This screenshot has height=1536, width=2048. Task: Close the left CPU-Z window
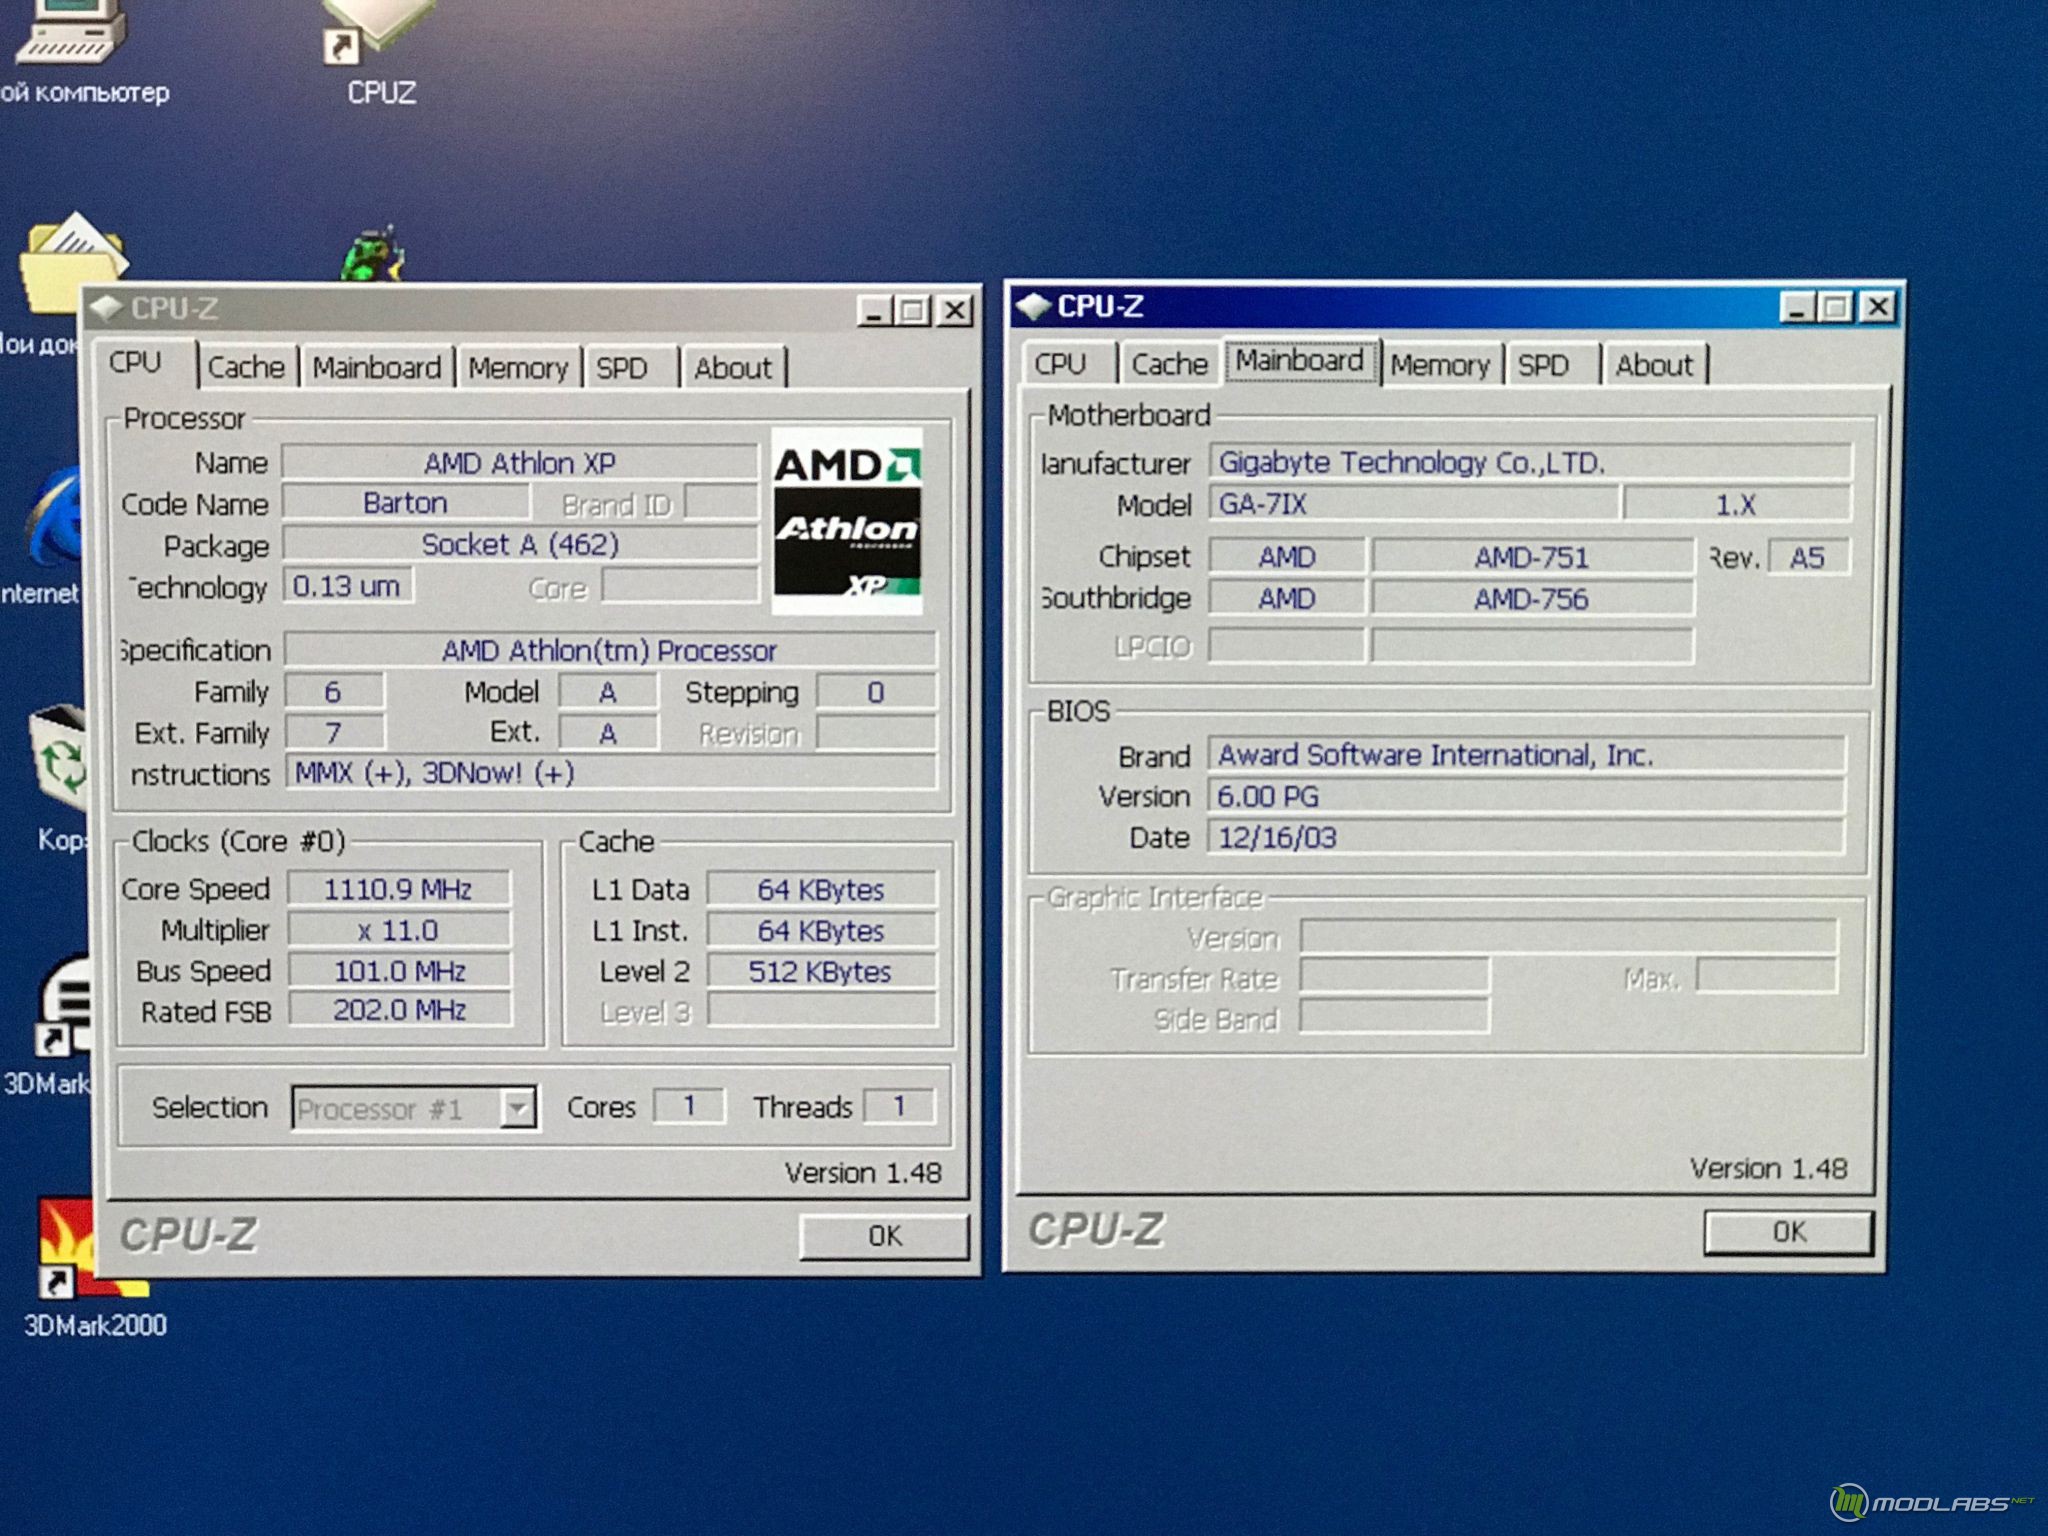tap(955, 311)
